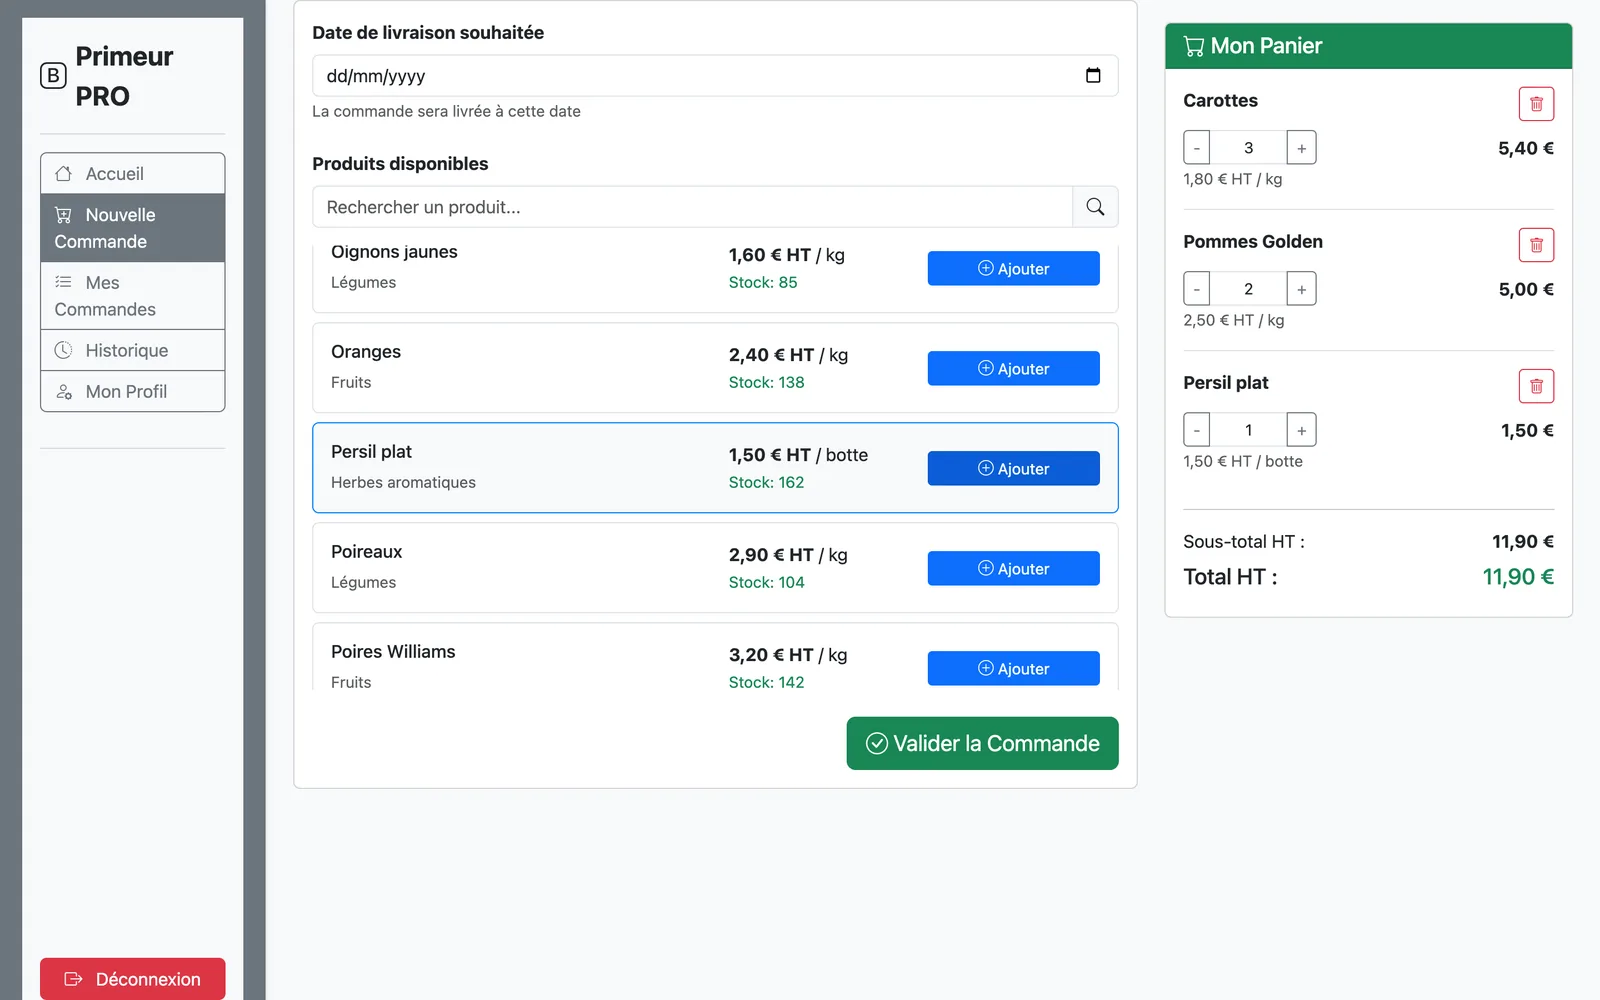Click the Herbes aromatiques category label
1600x1000 pixels.
pos(403,482)
